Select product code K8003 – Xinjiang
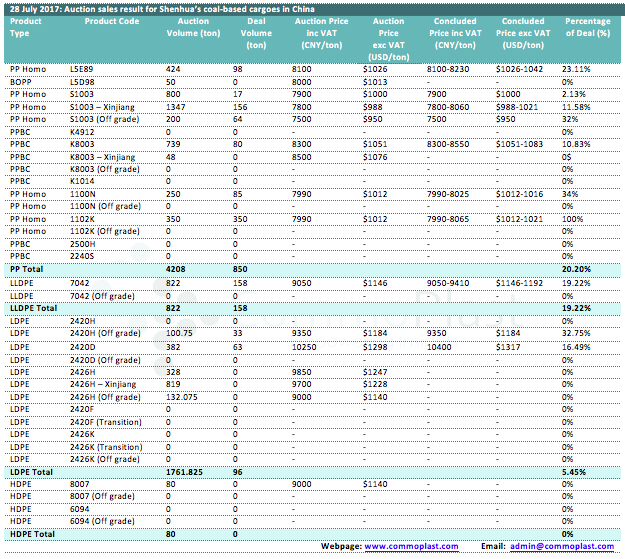The width and height of the screenshot is (625, 559). (x=102, y=157)
